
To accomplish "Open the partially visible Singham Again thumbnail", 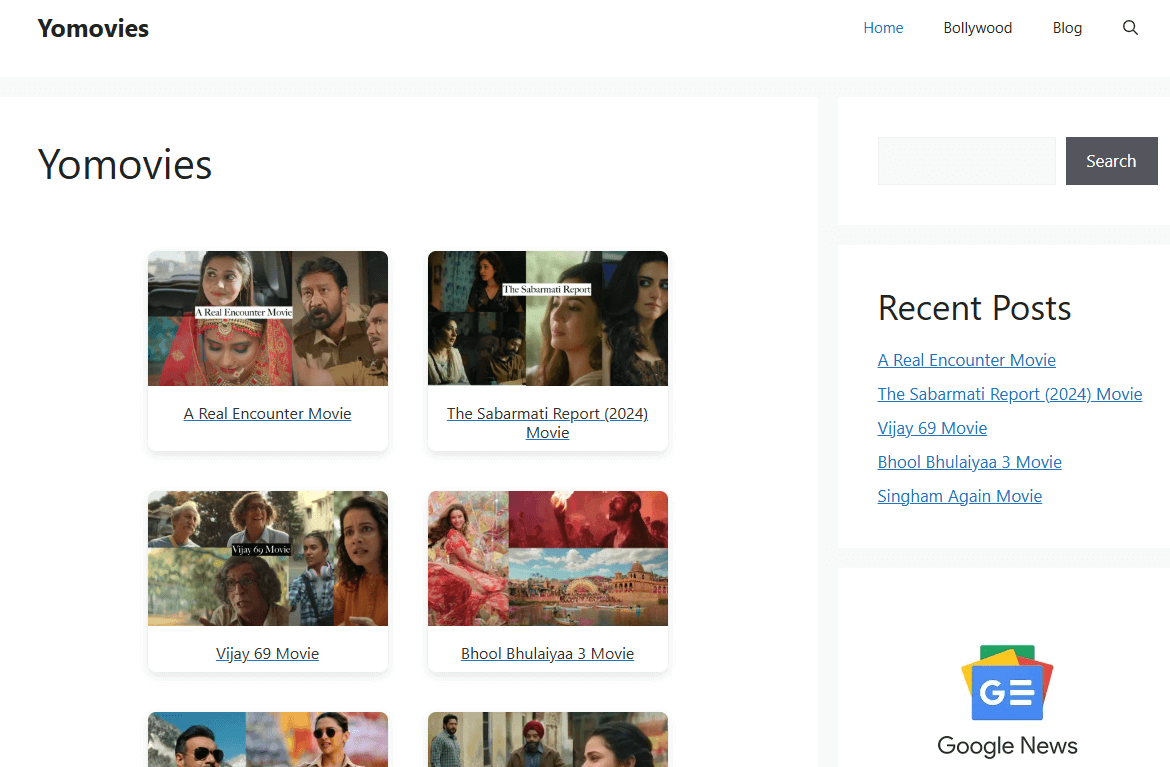I will tap(268, 739).
